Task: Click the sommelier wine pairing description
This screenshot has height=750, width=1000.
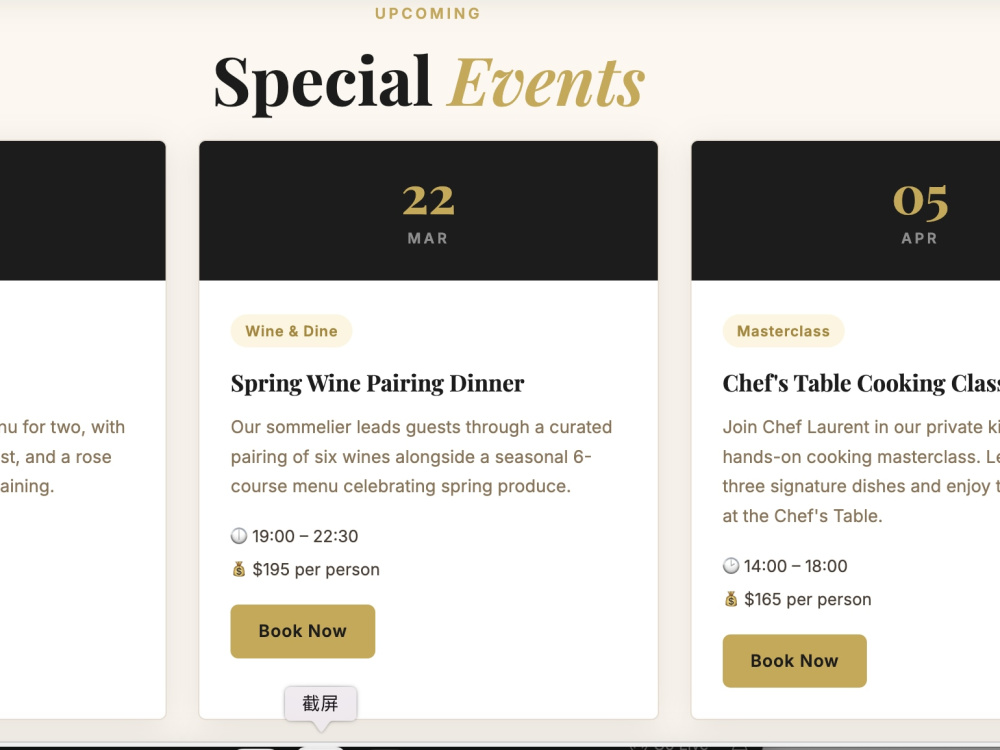Action: pyautogui.click(x=421, y=457)
